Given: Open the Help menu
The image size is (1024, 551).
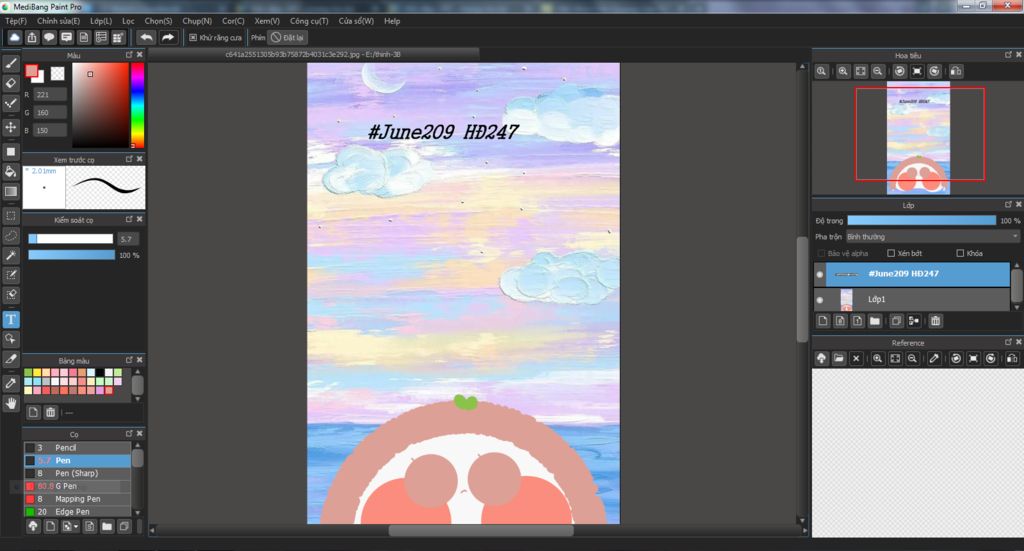Looking at the screenshot, I should point(392,21).
